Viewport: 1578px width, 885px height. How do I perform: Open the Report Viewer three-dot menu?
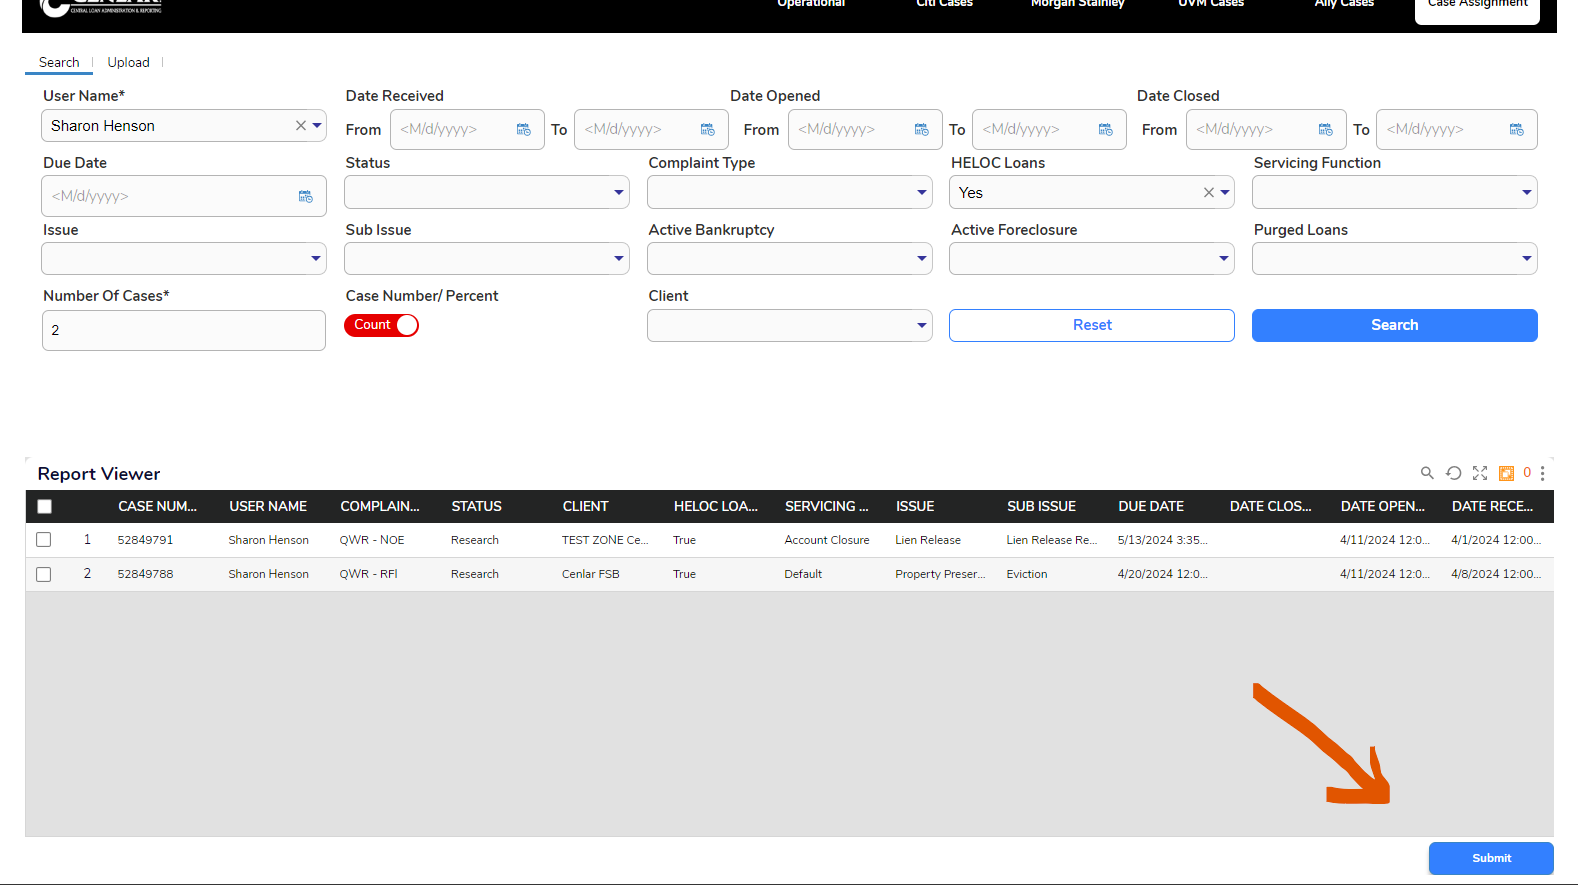point(1543,473)
